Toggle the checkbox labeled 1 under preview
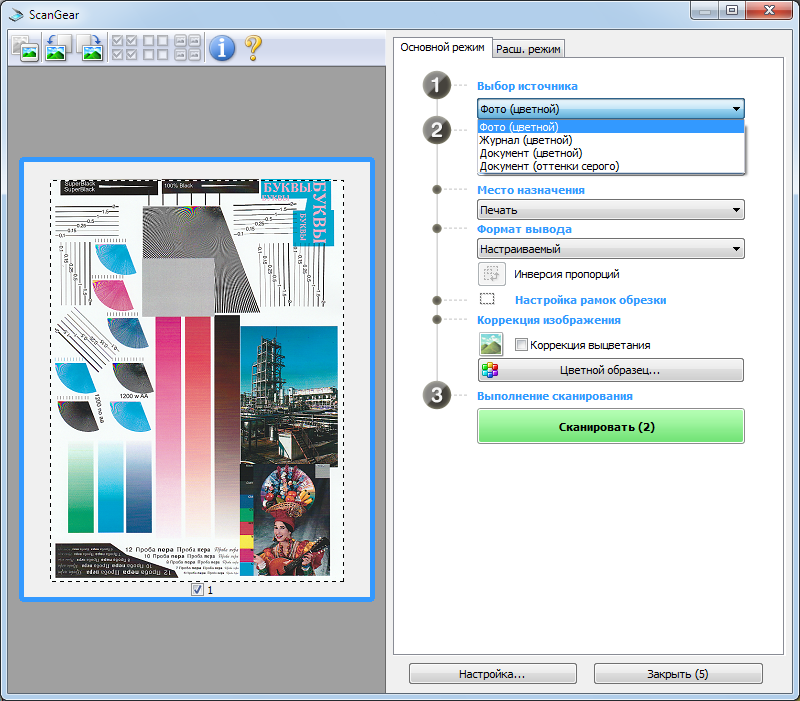Screen dimensions: 800x701 tap(197, 590)
